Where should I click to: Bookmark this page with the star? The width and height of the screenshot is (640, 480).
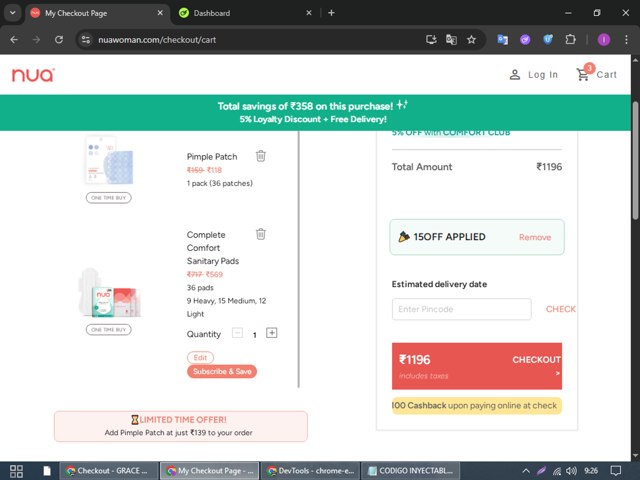[x=471, y=40]
